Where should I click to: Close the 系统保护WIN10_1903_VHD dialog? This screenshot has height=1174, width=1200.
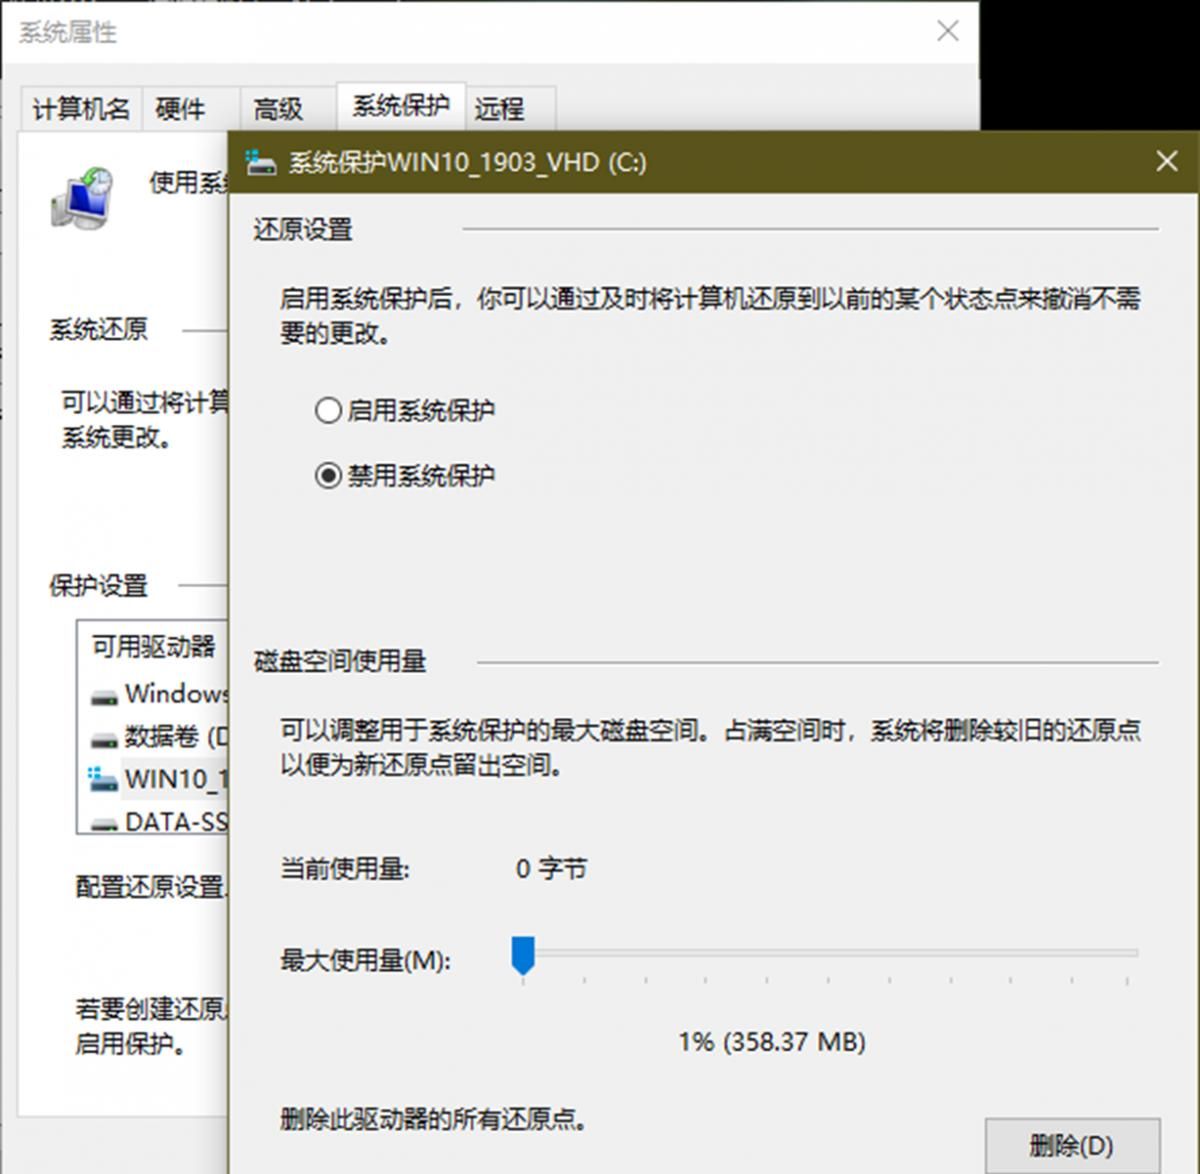(1166, 161)
